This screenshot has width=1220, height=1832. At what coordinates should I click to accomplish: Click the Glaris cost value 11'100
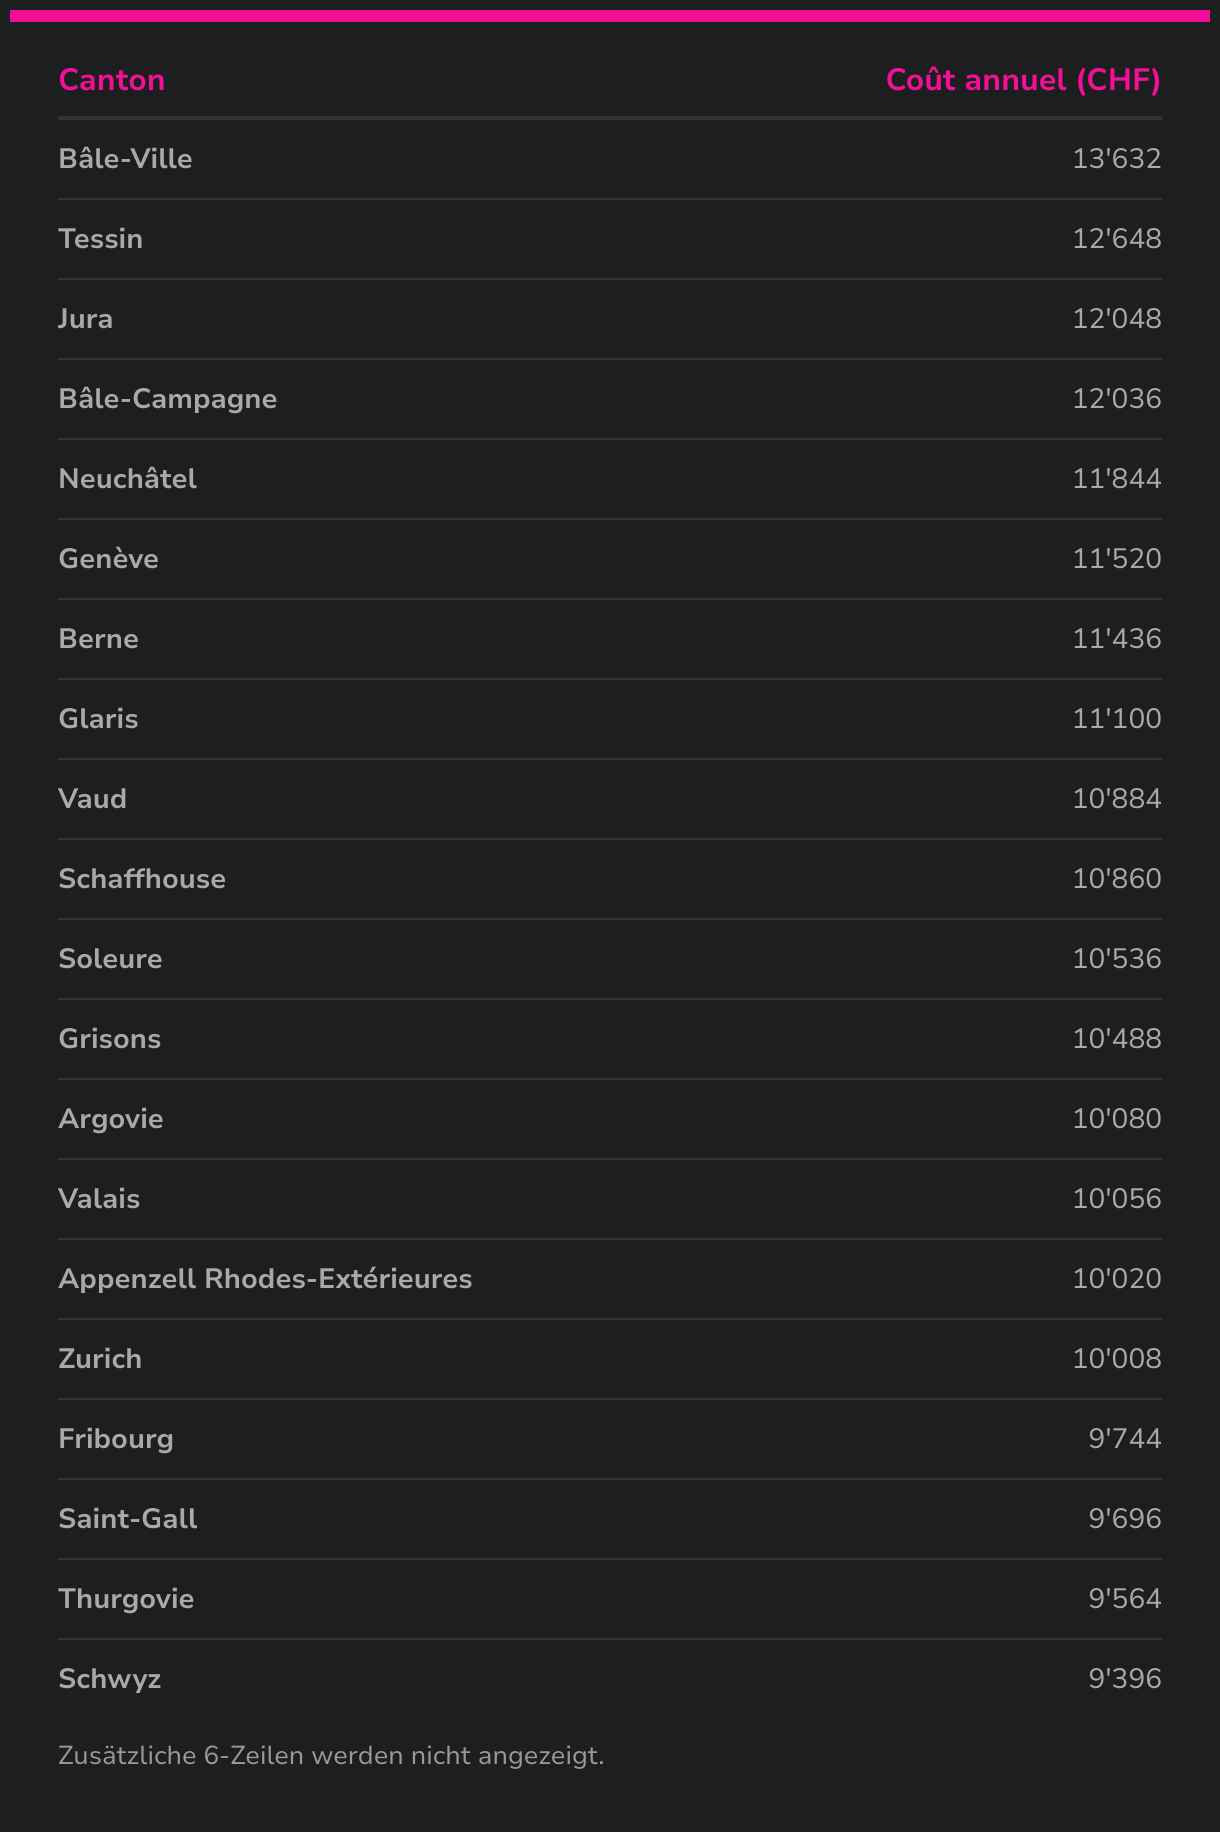click(1116, 719)
